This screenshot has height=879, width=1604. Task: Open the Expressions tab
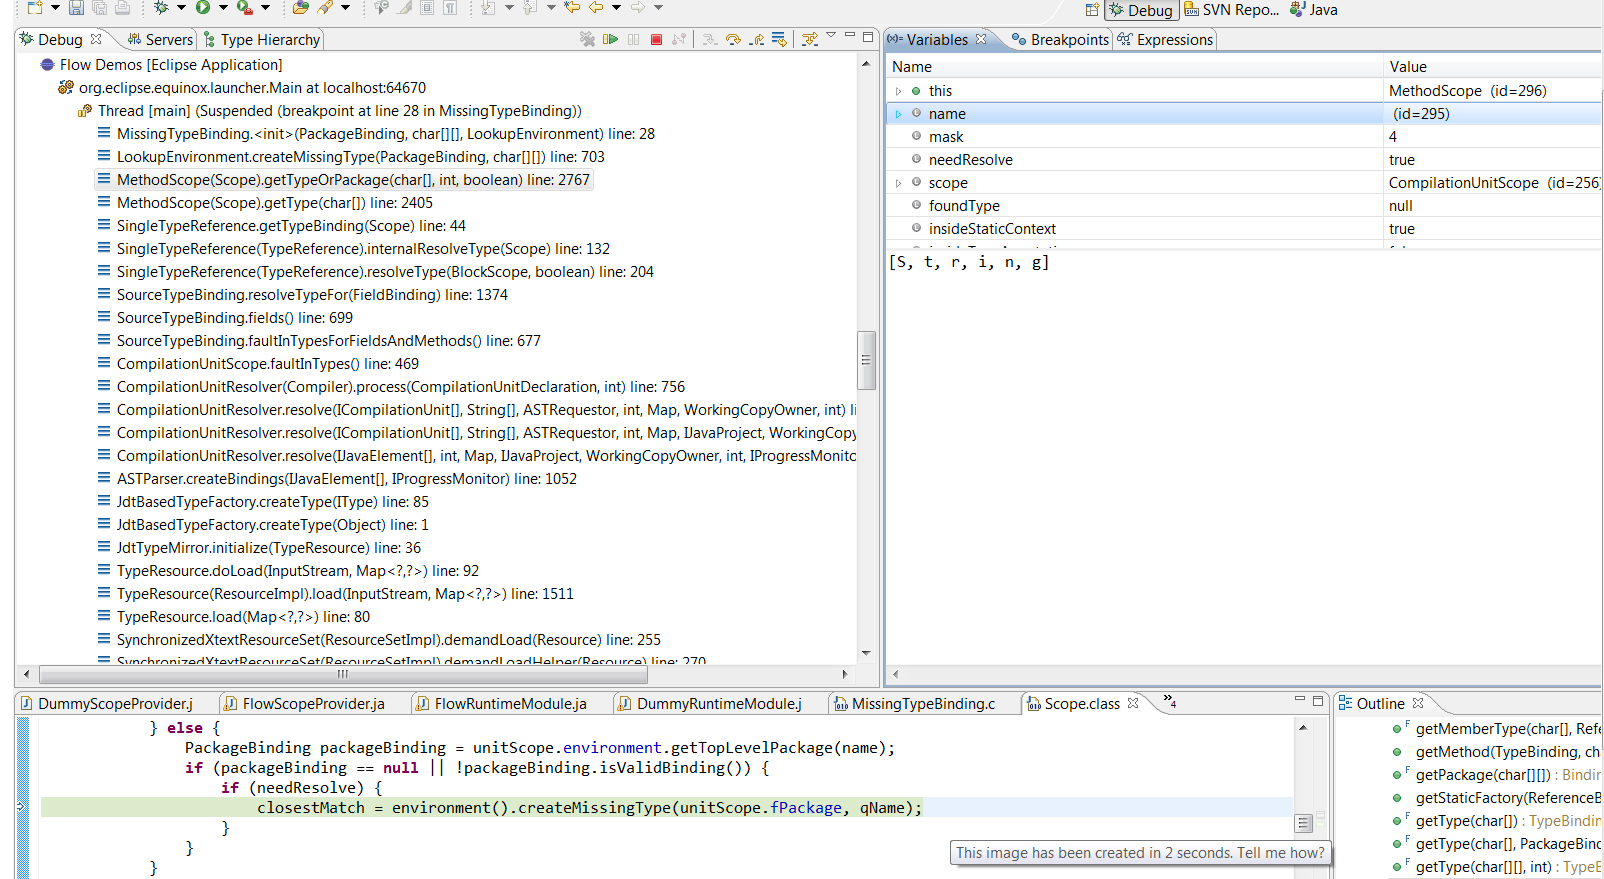click(x=1165, y=40)
